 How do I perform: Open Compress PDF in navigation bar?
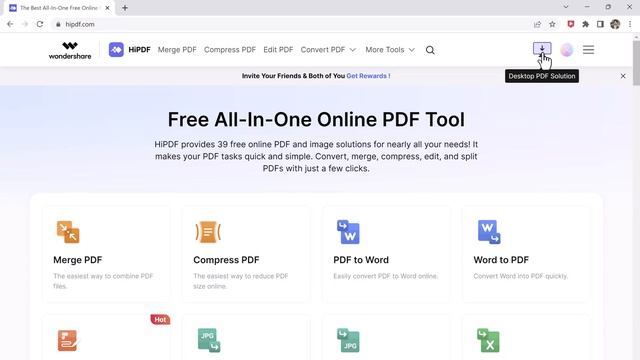point(230,50)
